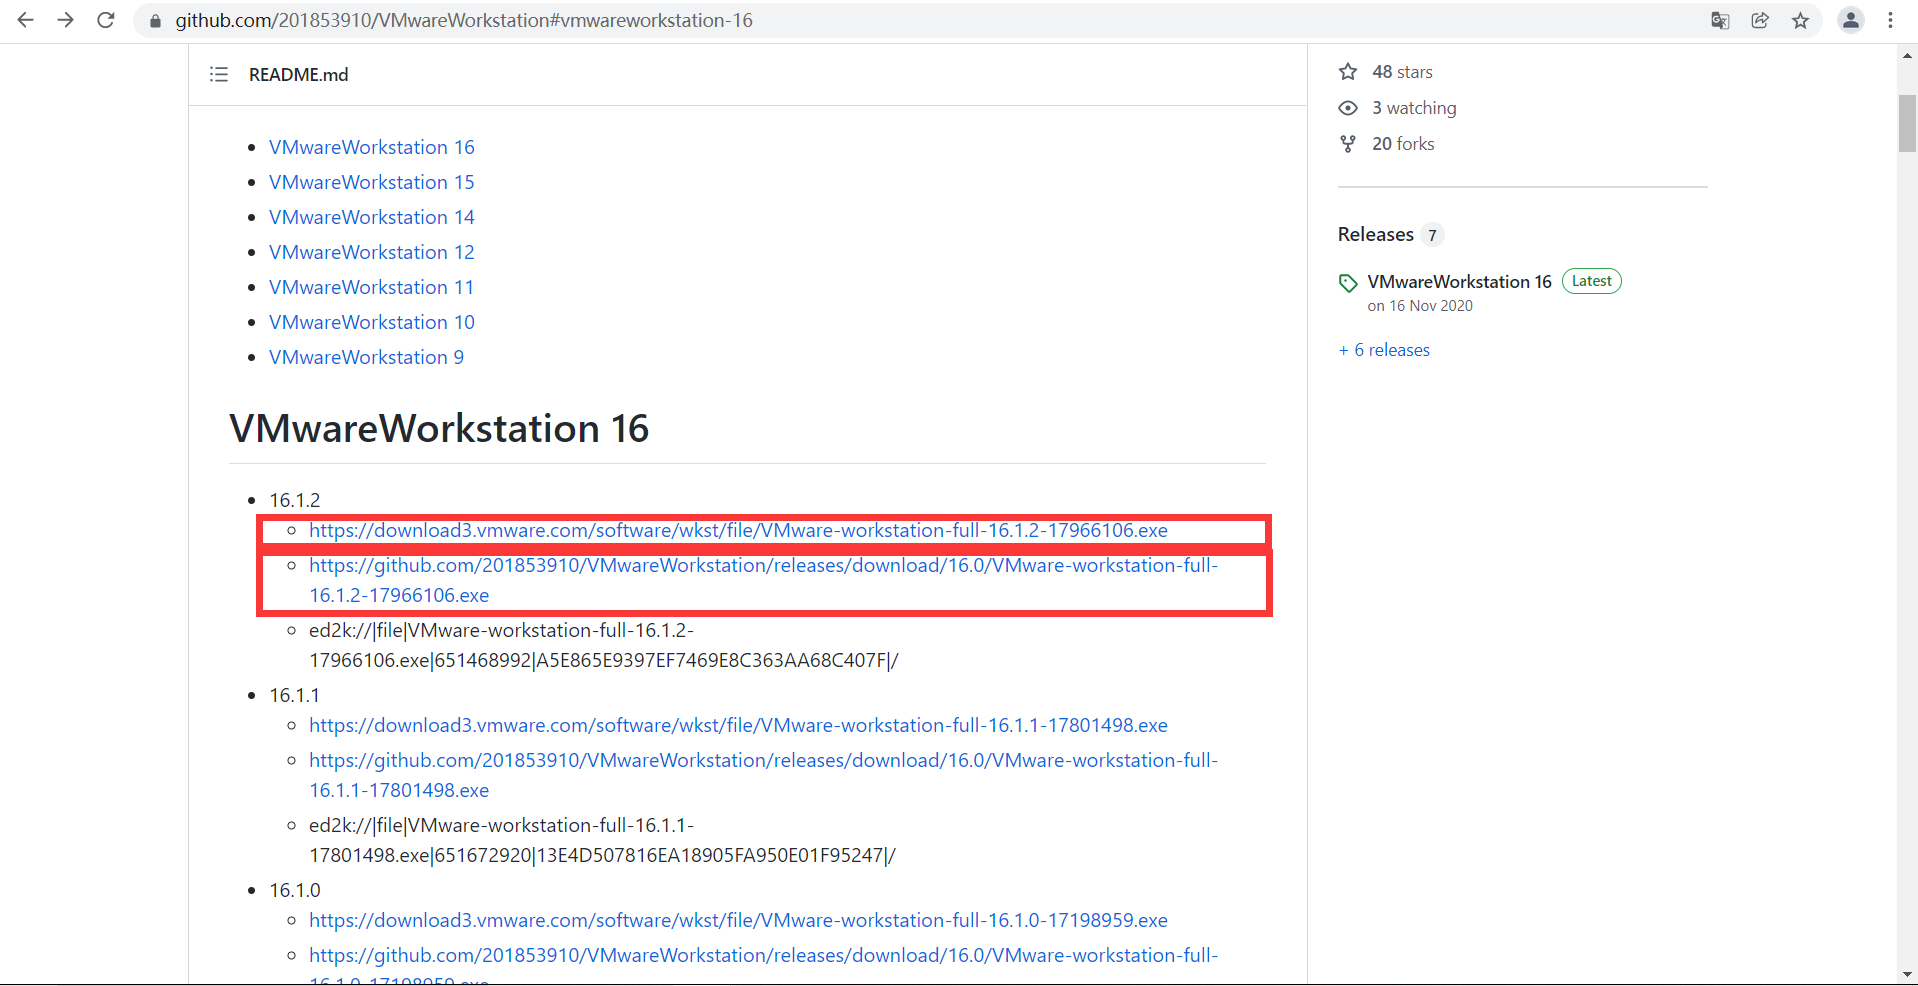The width and height of the screenshot is (1918, 986).
Task: Click the tag icon beside VMwareWorkstation 16 release
Action: point(1347,283)
